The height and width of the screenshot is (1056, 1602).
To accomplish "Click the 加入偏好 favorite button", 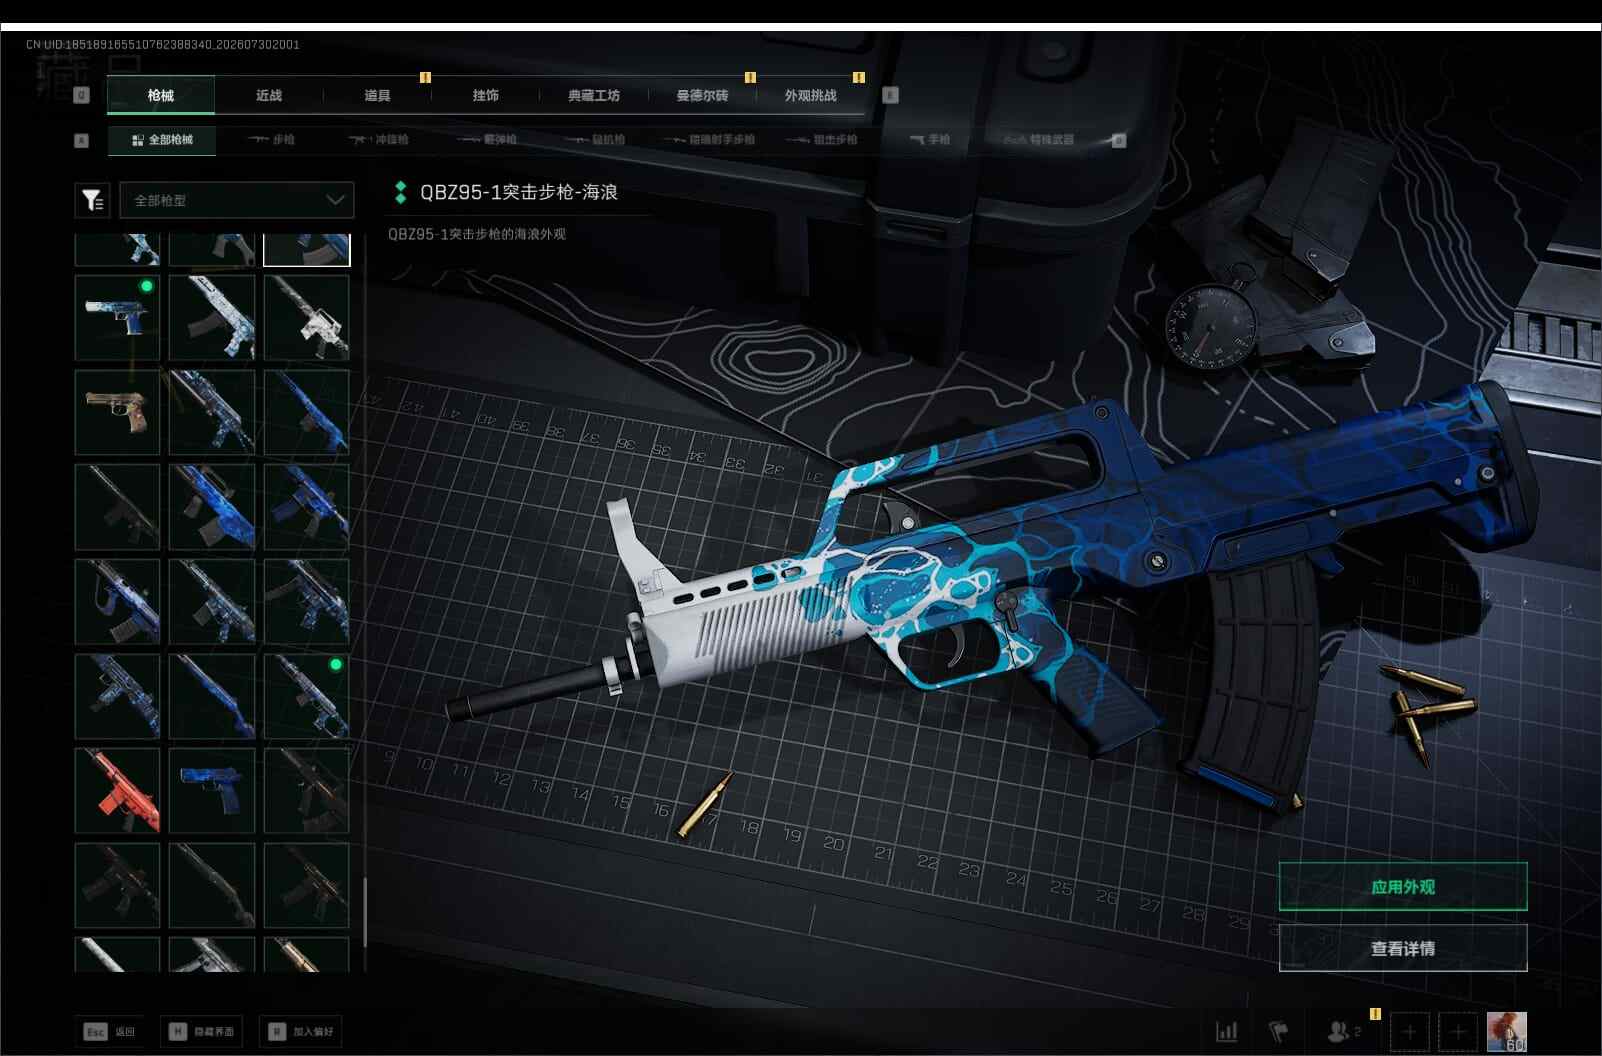I will point(301,1031).
